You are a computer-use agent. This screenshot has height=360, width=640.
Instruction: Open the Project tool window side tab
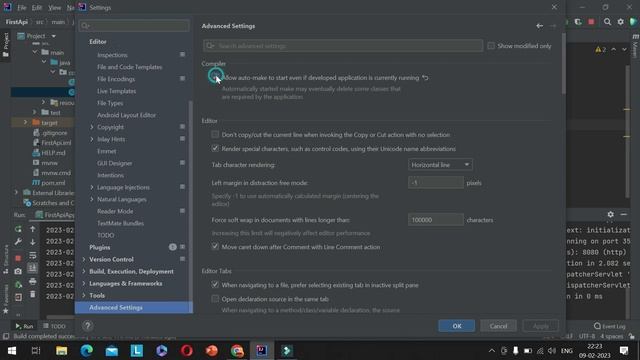point(6,45)
